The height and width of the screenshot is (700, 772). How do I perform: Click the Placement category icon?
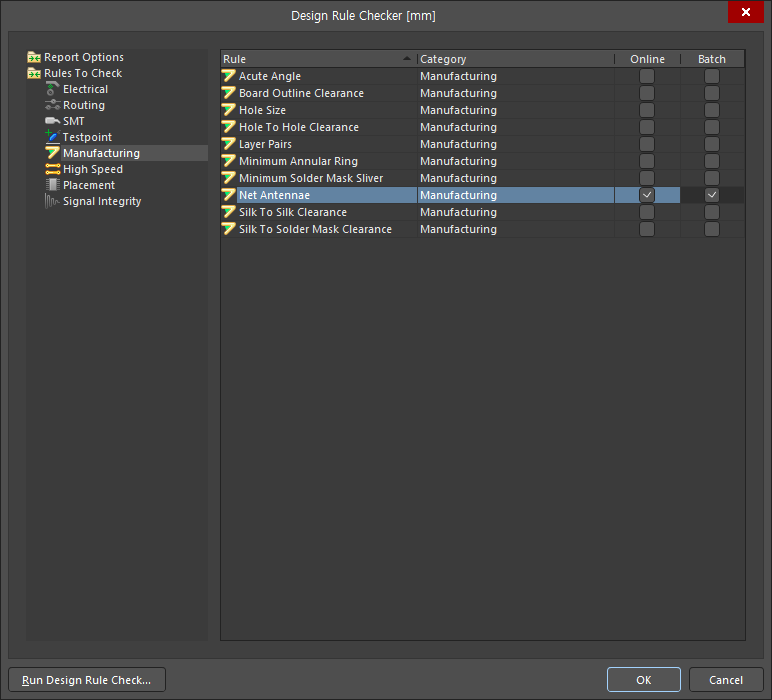[52, 185]
